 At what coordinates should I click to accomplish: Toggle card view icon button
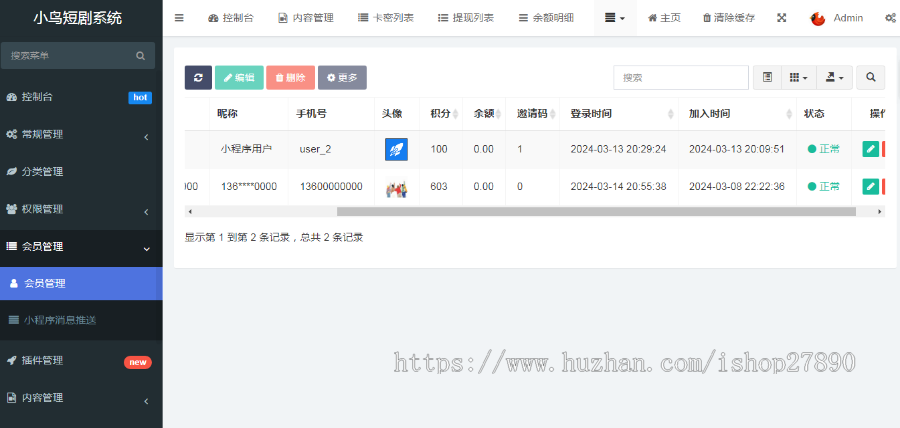click(x=767, y=77)
